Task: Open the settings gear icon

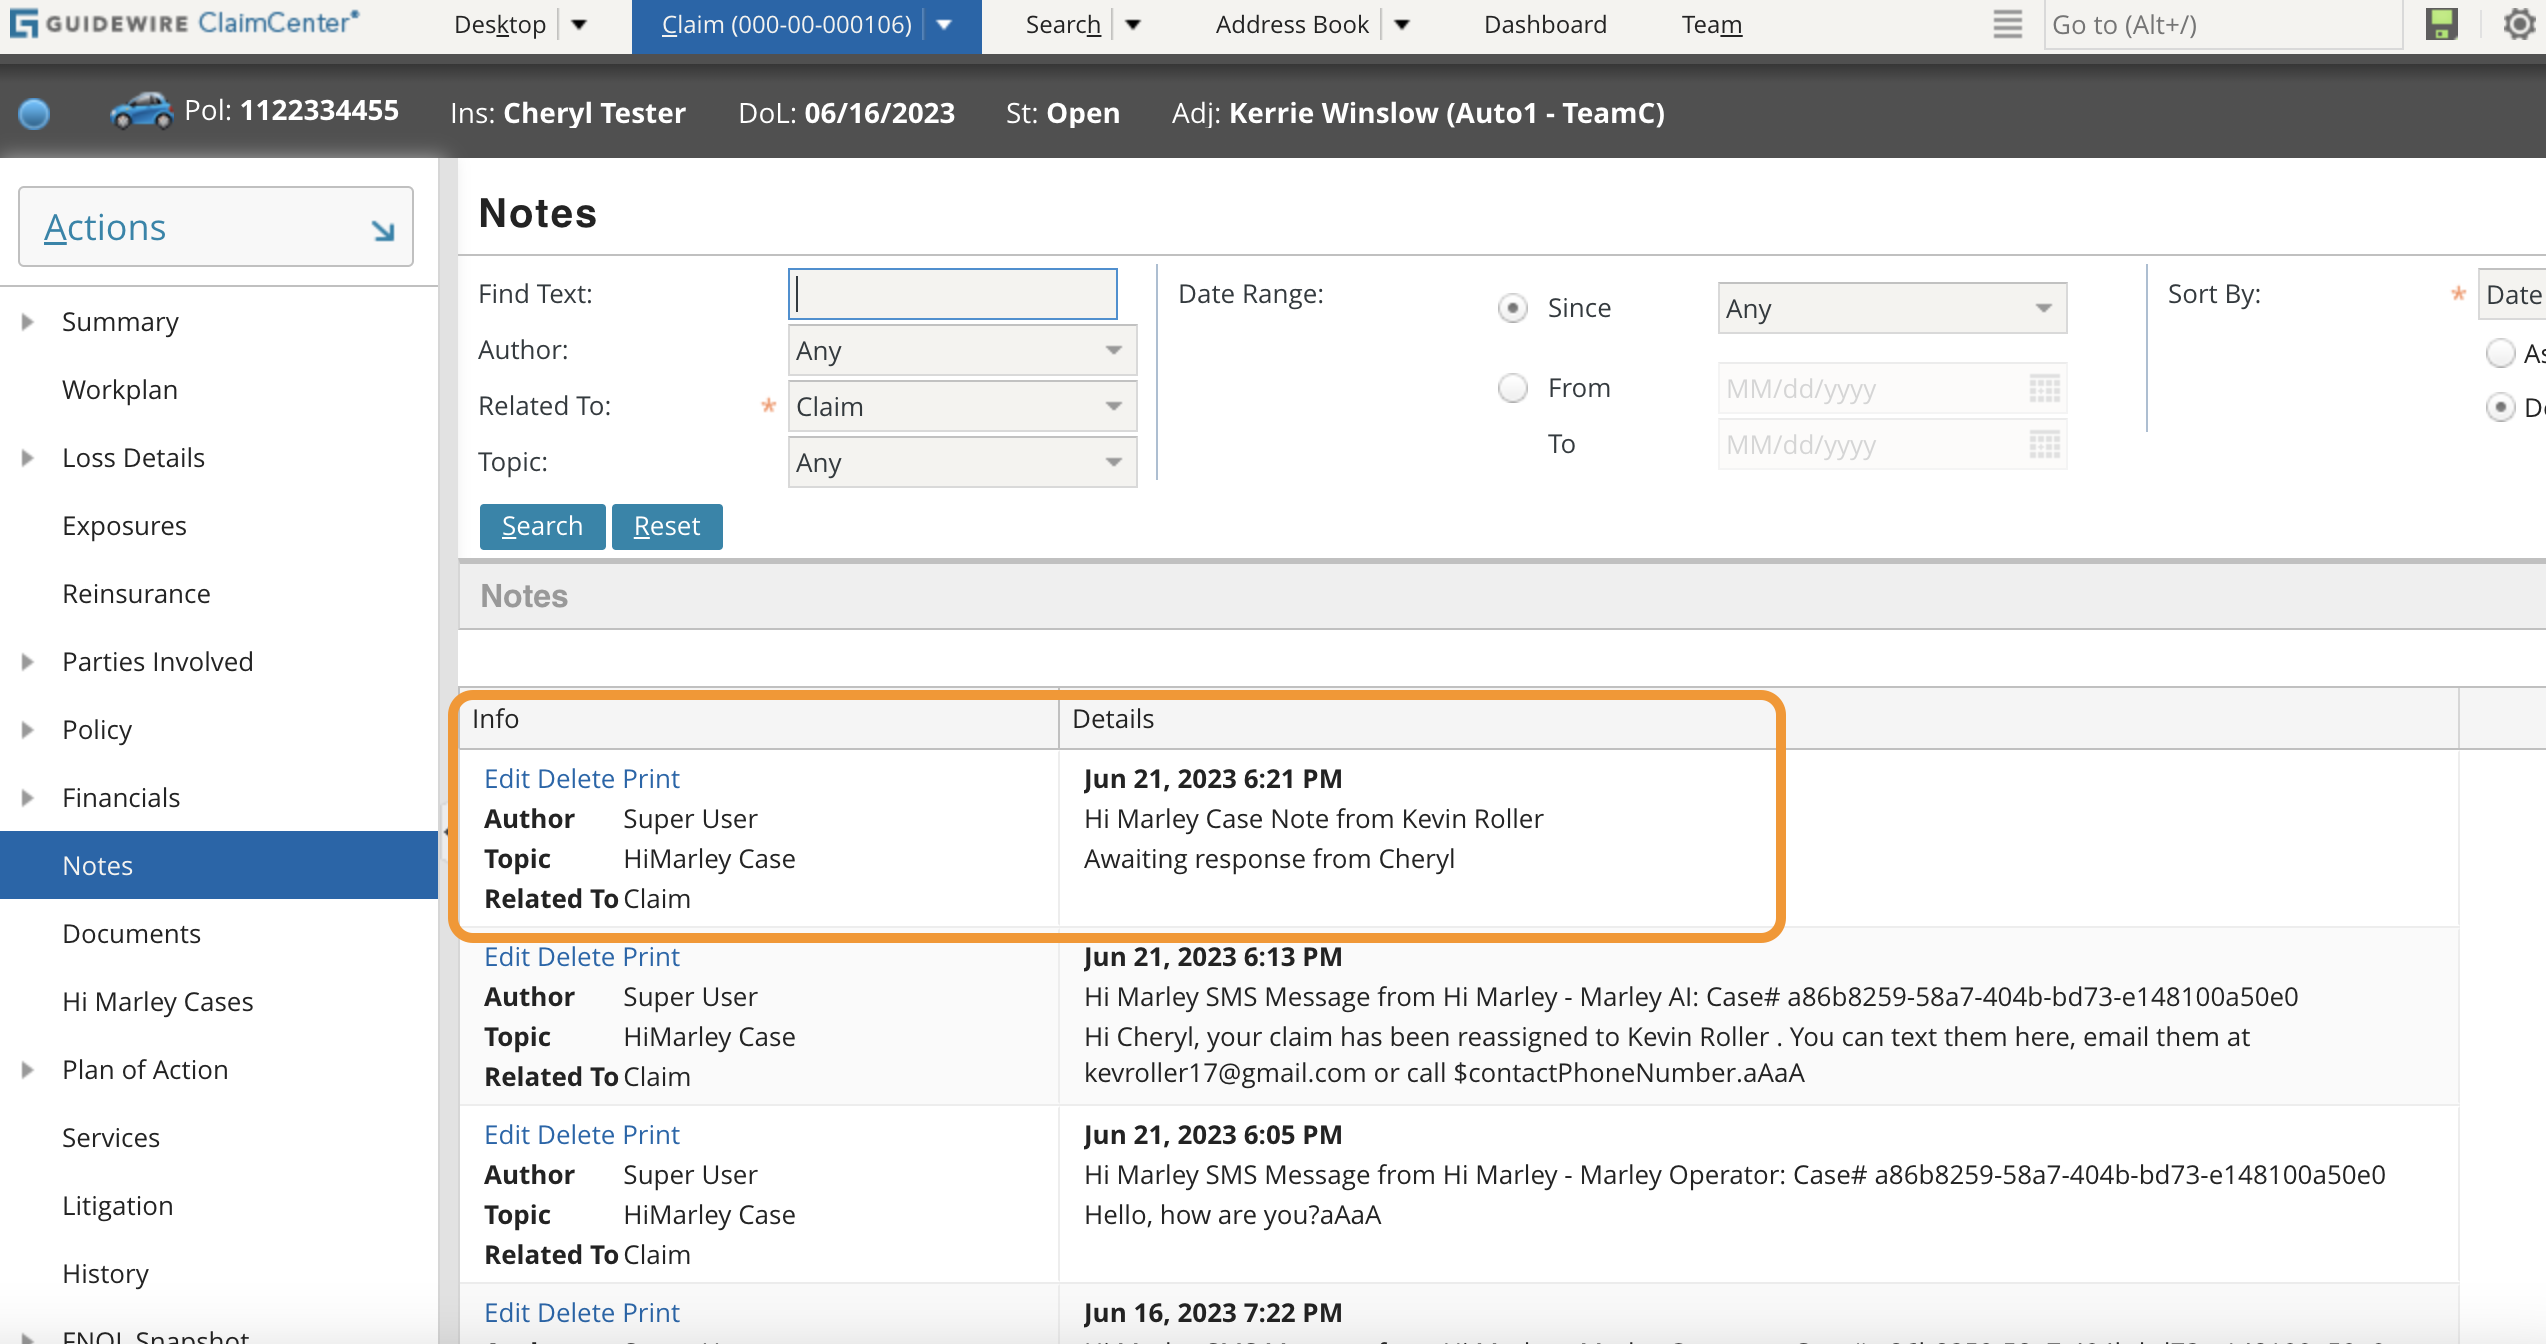Action: (2518, 24)
